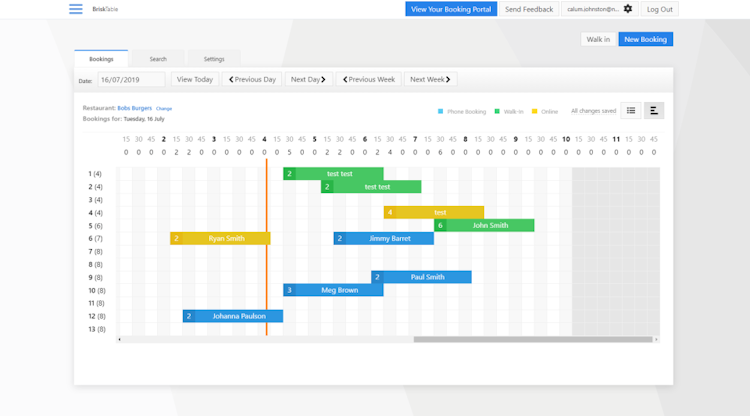750x416 pixels.
Task: Select Ryan Smith booking
Action: click(x=220, y=238)
